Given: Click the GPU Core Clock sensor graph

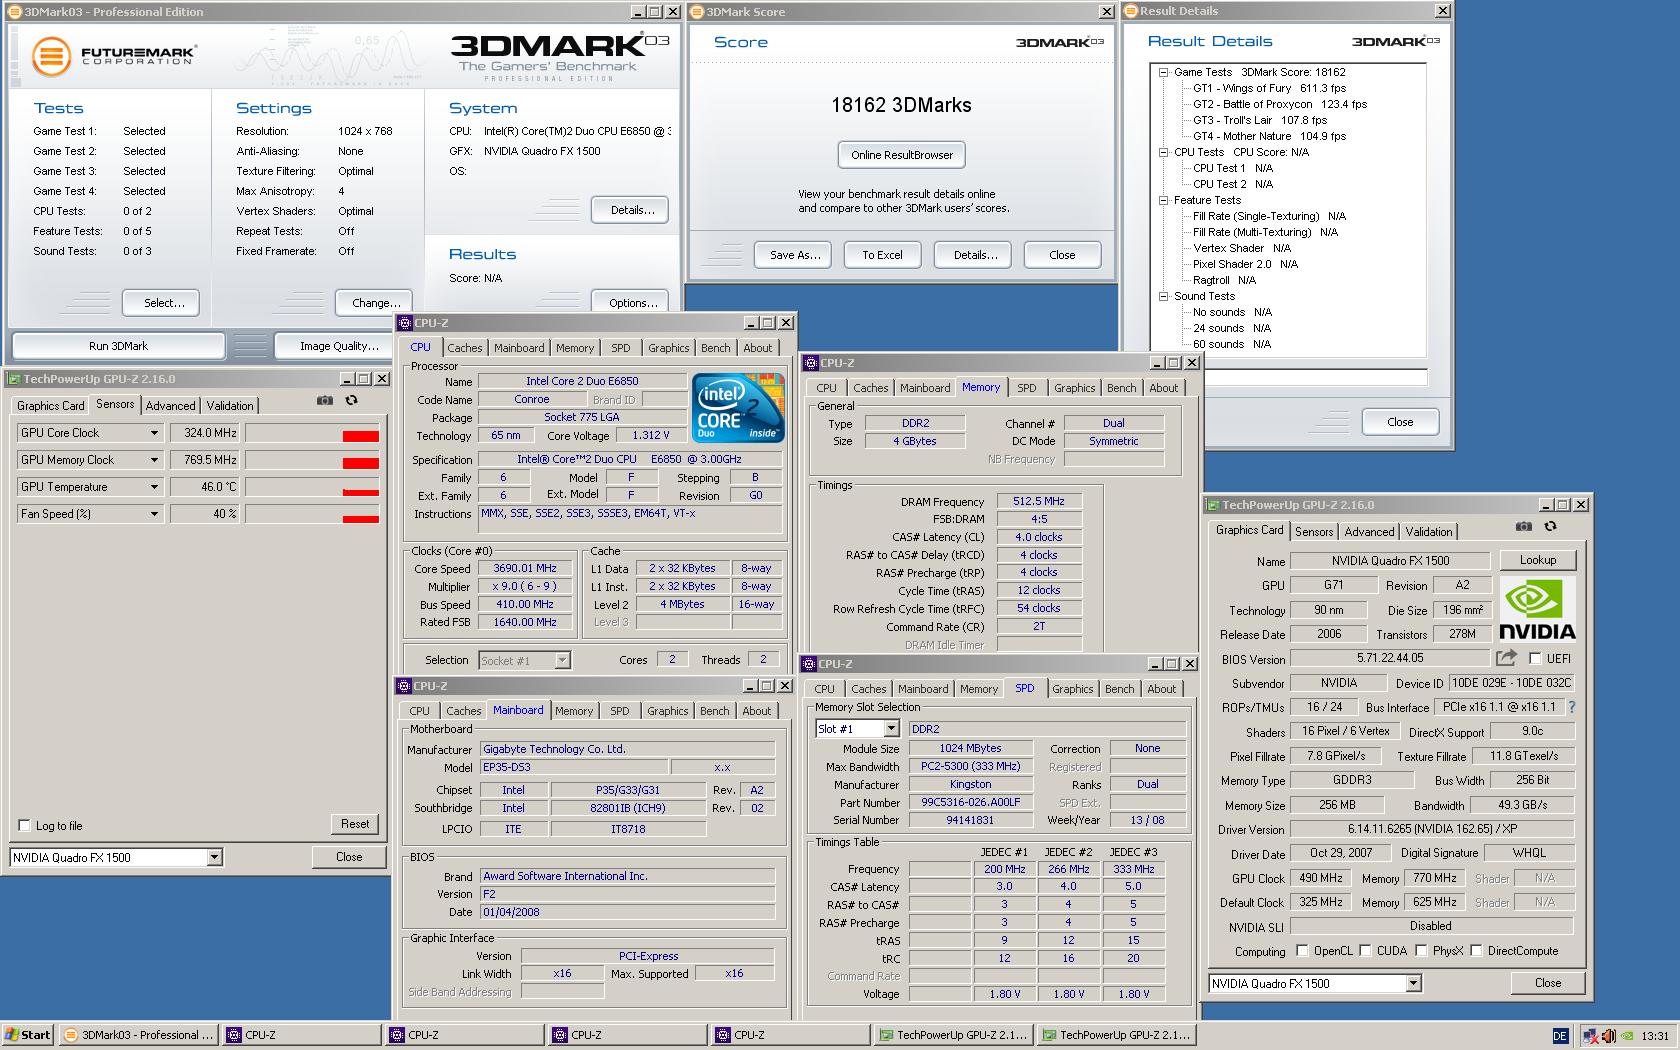Looking at the screenshot, I should point(312,433).
